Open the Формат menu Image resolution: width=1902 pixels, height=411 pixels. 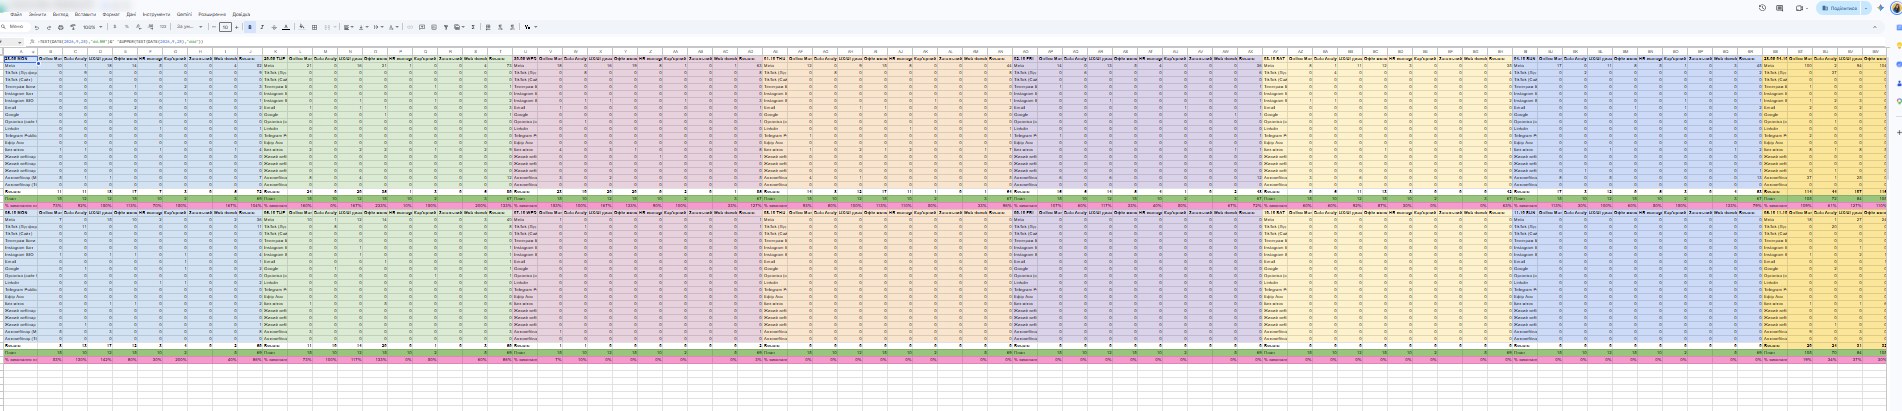point(111,14)
